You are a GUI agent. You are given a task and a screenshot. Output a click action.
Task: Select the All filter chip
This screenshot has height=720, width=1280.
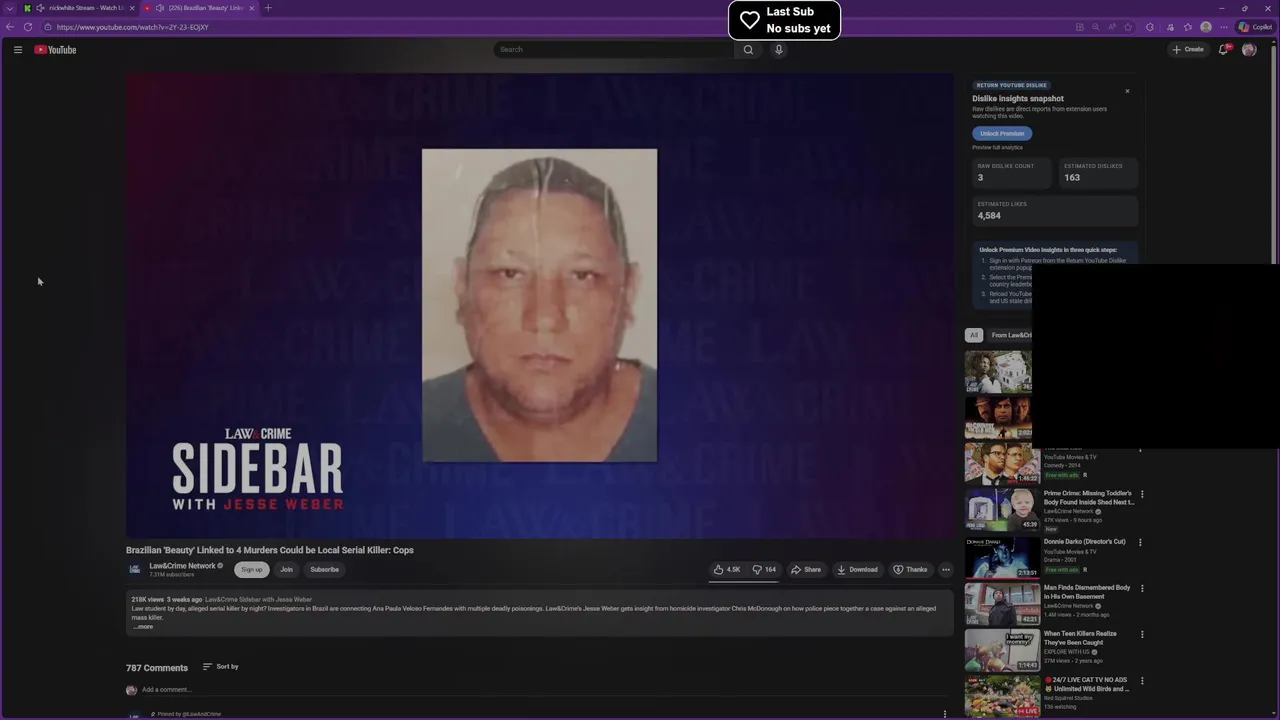pyautogui.click(x=974, y=335)
